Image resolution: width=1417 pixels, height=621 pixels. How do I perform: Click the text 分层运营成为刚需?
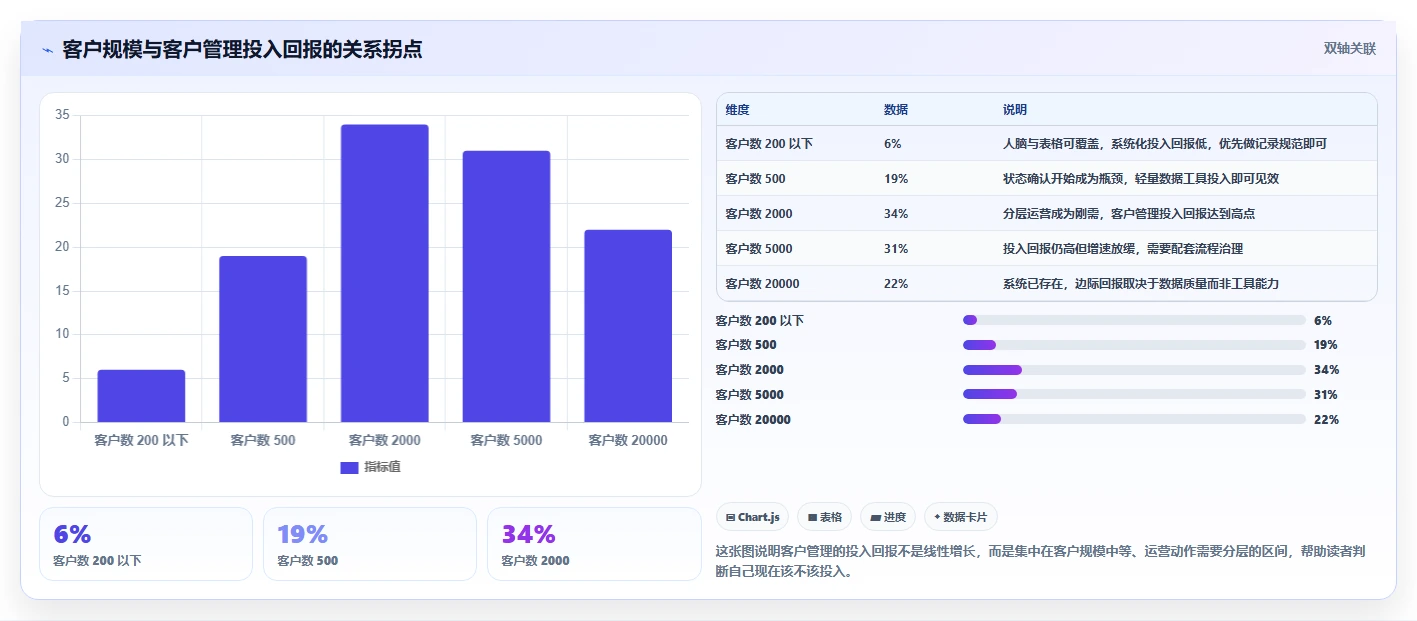(x=1051, y=214)
